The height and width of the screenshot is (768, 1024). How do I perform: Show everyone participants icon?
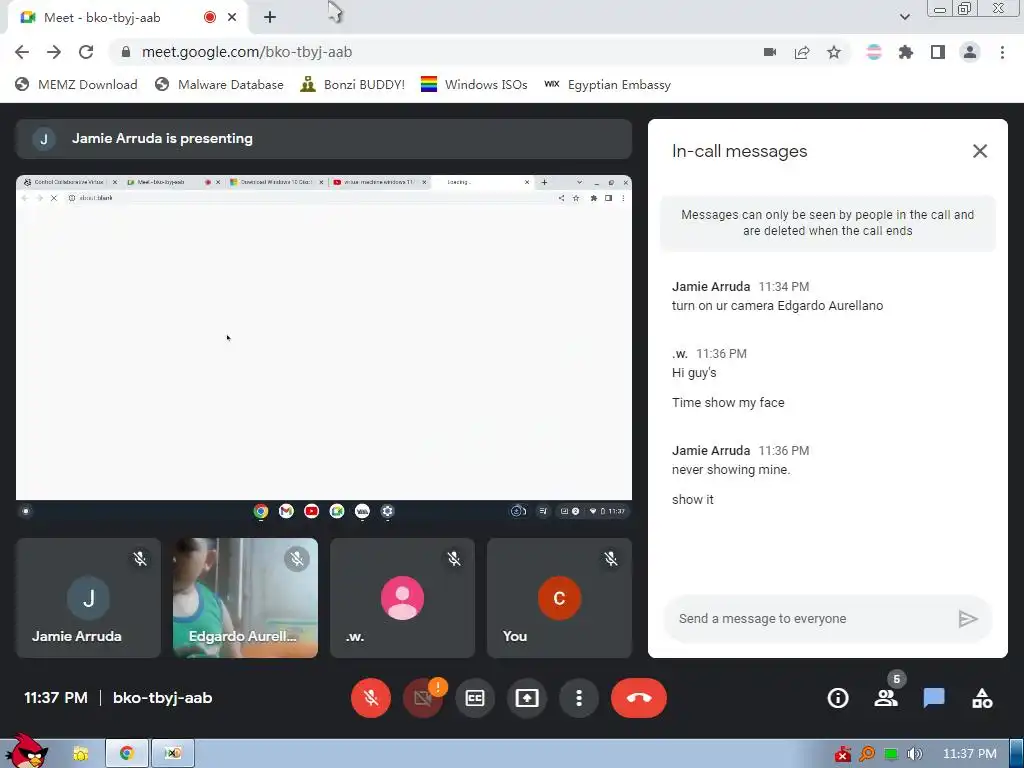[886, 698]
